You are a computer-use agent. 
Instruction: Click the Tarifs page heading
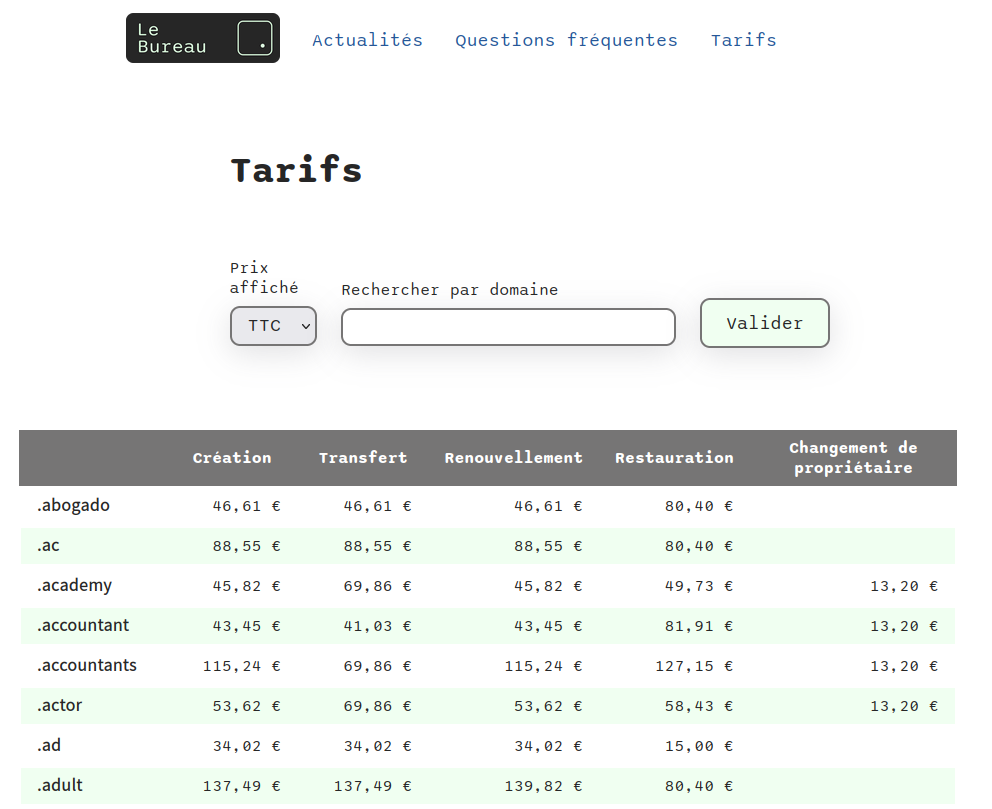pyautogui.click(x=296, y=170)
